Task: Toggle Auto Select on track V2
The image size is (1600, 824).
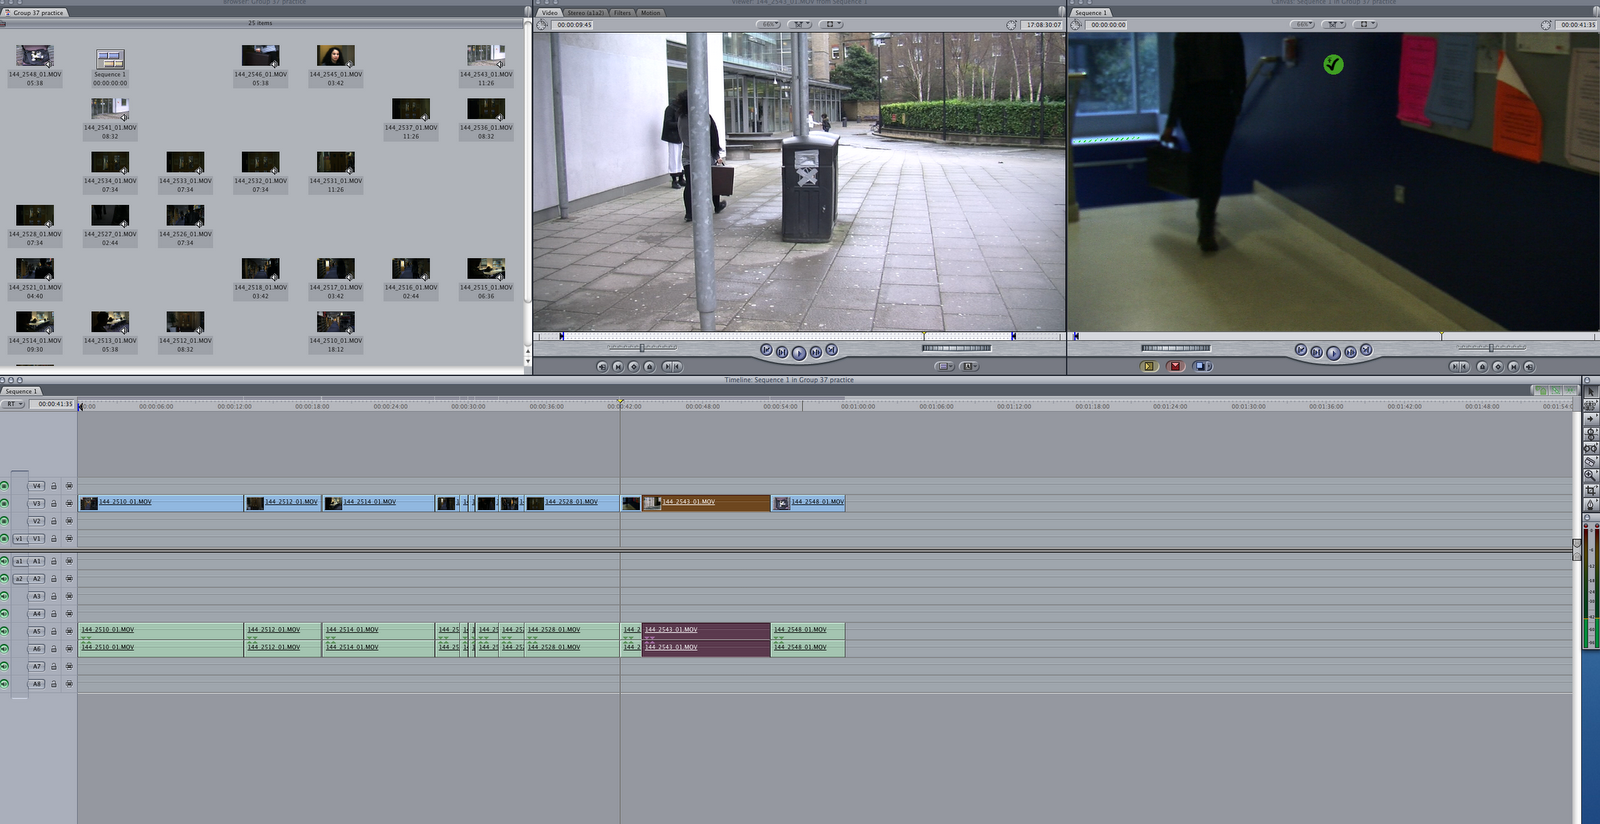Action: point(69,521)
